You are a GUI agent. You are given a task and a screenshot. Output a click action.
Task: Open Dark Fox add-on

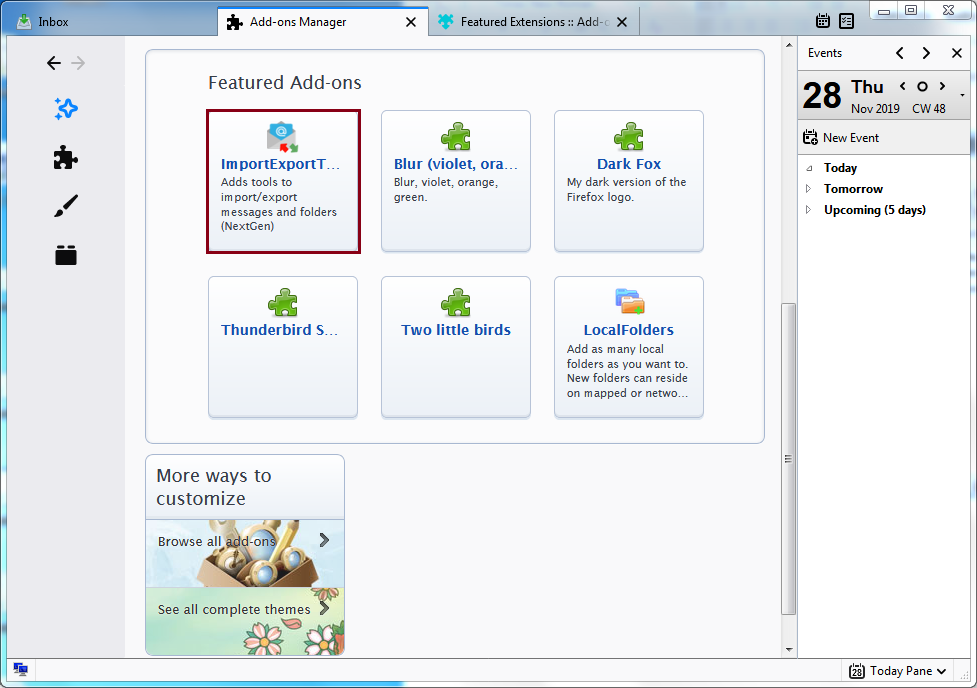click(629, 181)
